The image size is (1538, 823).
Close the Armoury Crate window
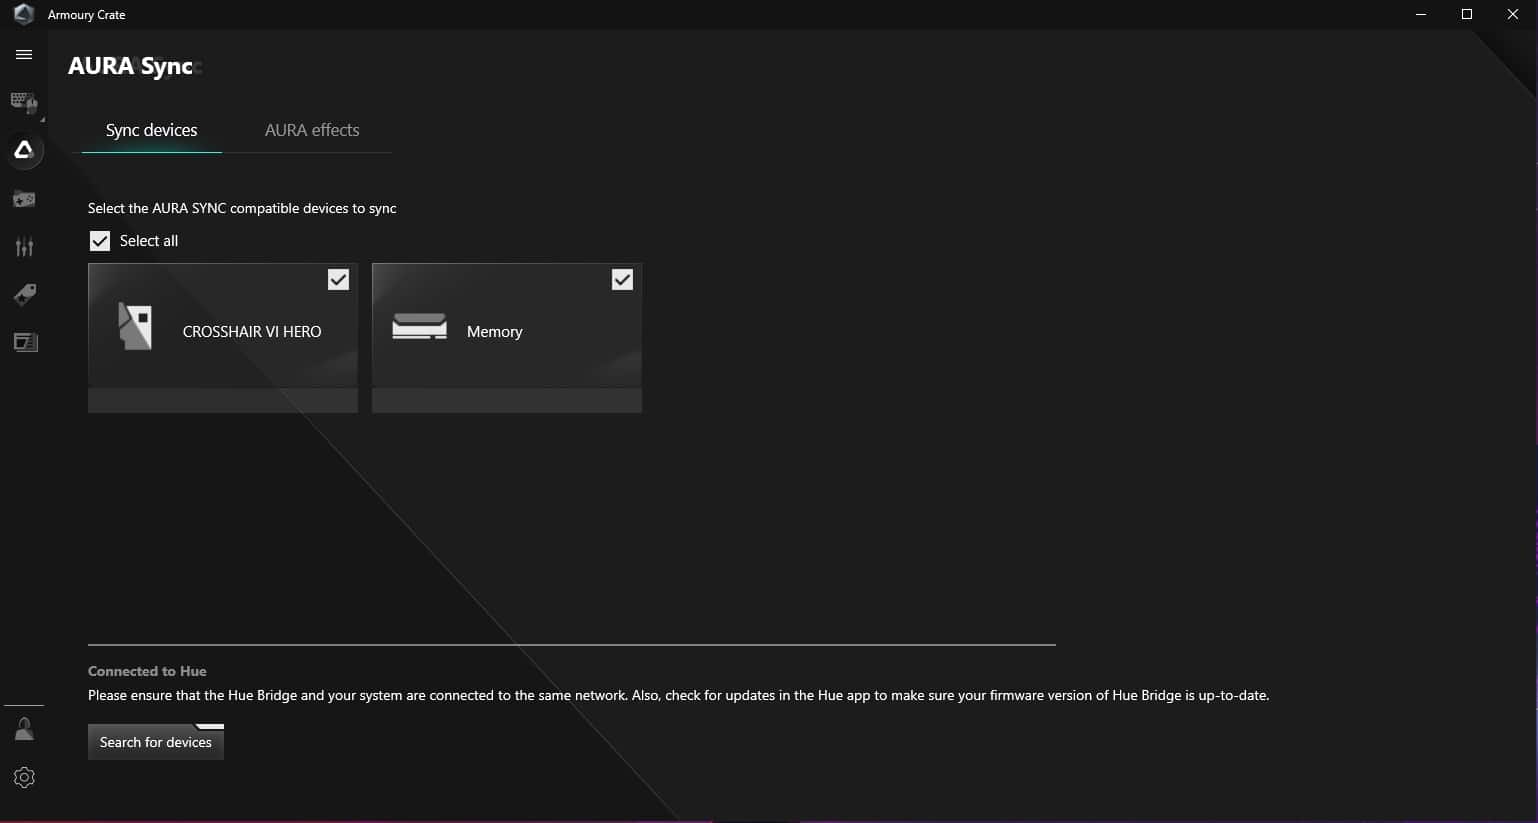pos(1513,14)
